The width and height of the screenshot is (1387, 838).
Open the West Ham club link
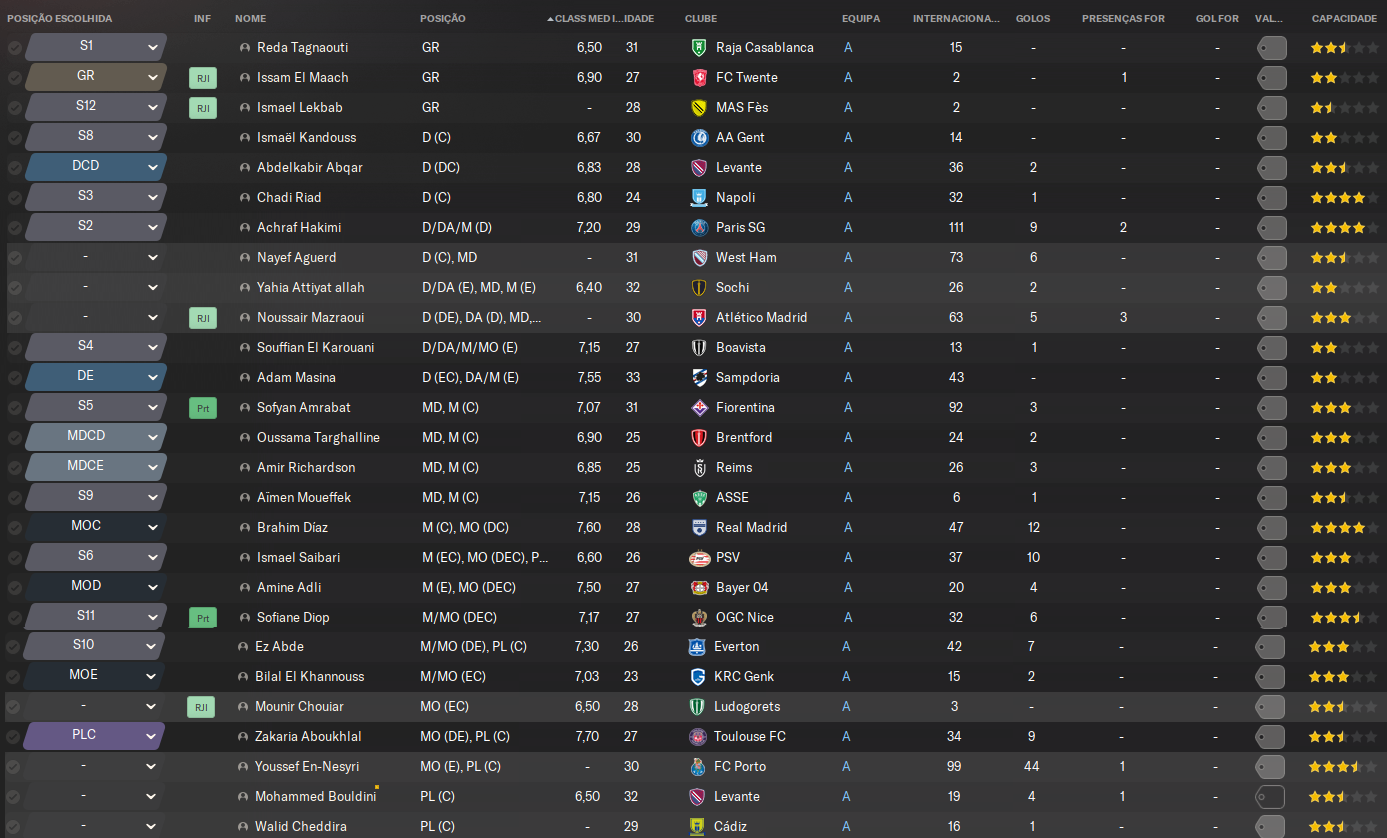pos(746,258)
